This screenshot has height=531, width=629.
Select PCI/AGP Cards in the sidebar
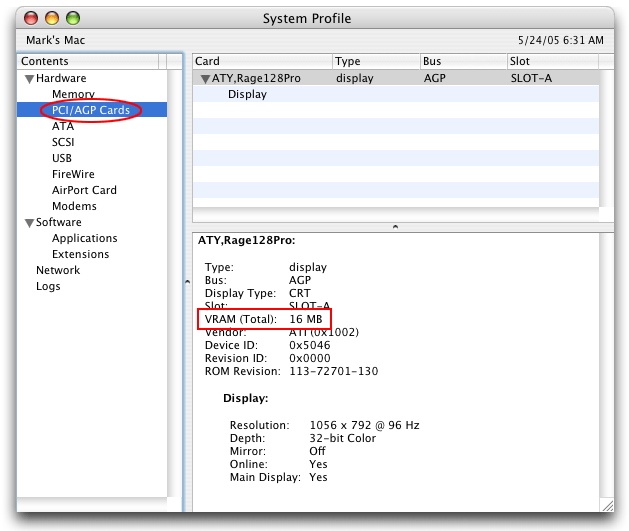(91, 110)
